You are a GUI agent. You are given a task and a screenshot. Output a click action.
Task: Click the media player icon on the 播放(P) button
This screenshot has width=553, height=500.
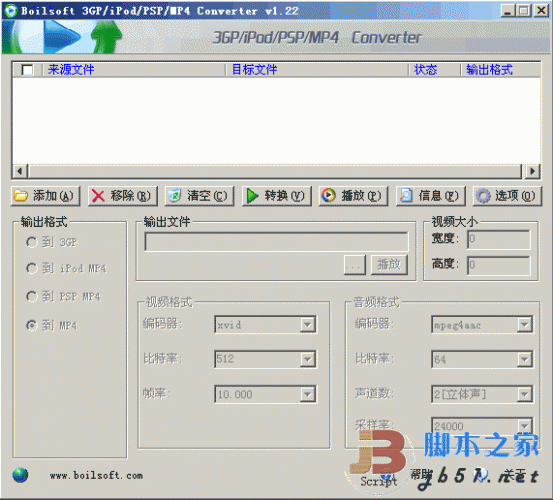(328, 195)
